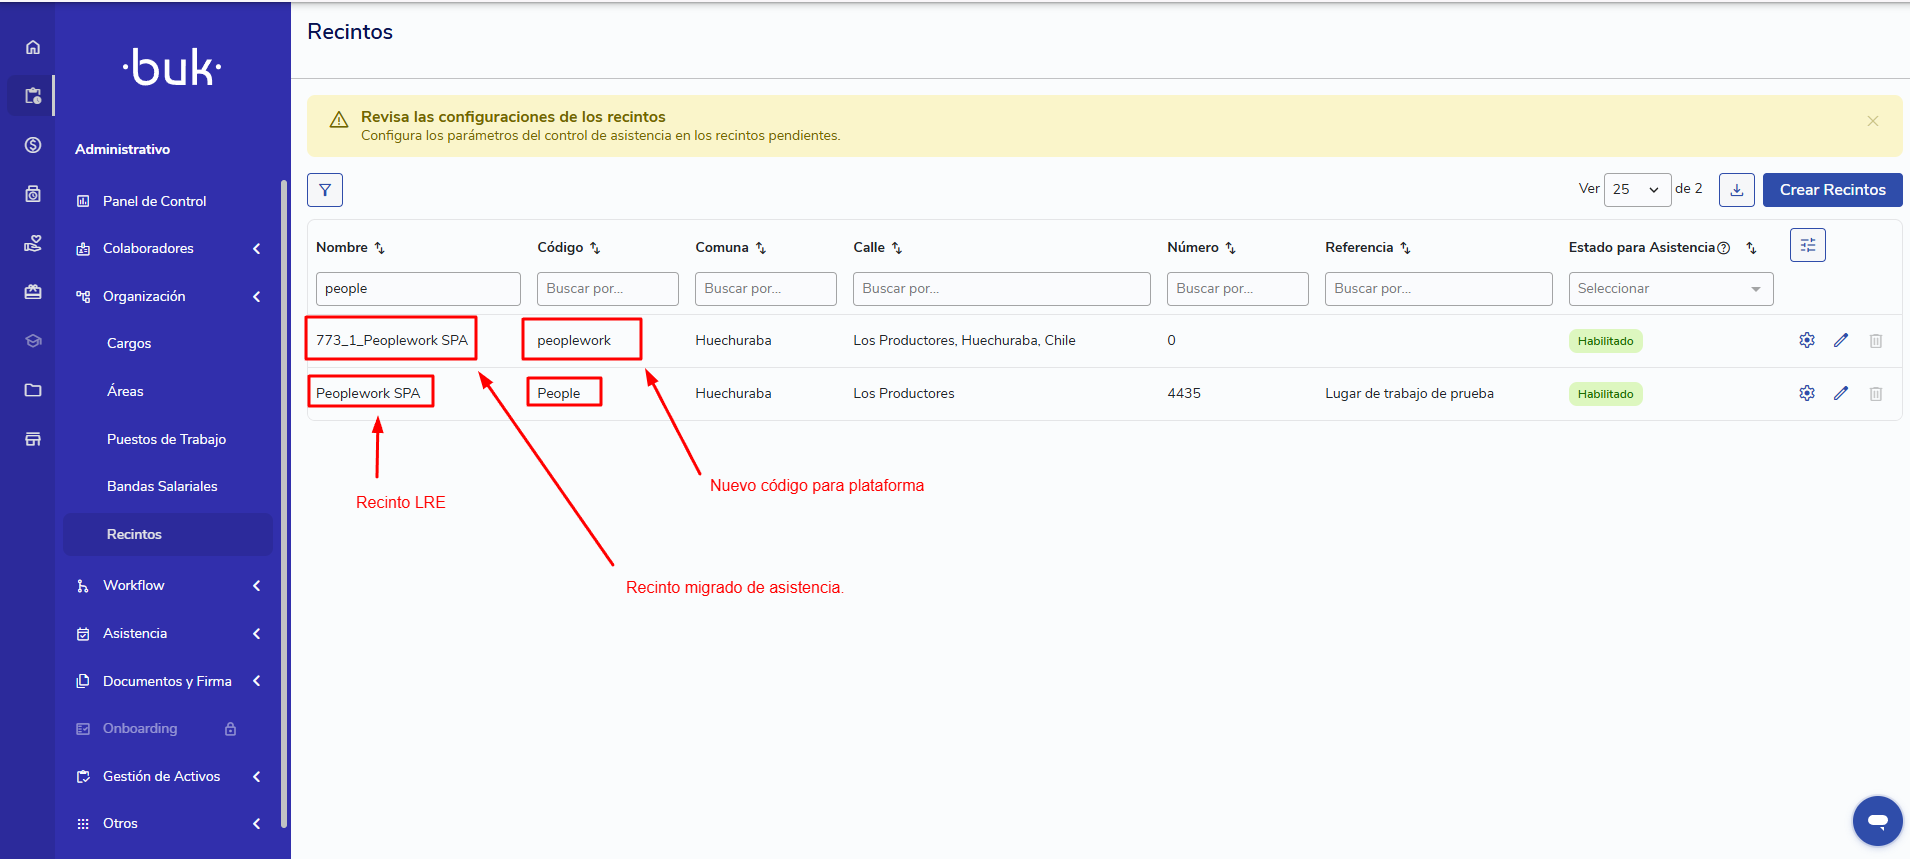Sort table by Comuna column
The height and width of the screenshot is (859, 1910).
click(731, 247)
